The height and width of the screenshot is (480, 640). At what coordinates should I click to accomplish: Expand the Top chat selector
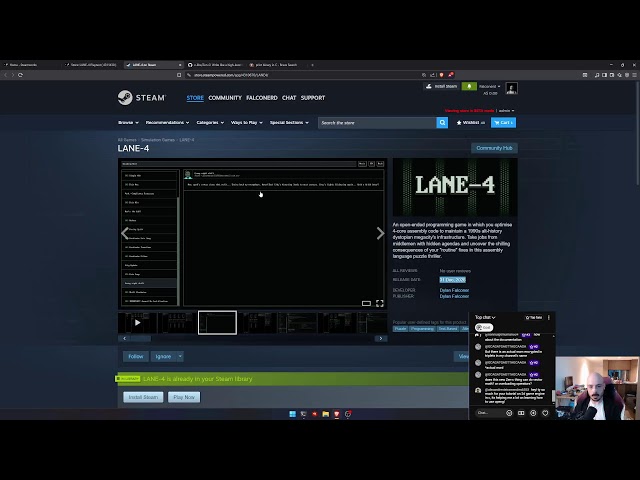point(485,317)
